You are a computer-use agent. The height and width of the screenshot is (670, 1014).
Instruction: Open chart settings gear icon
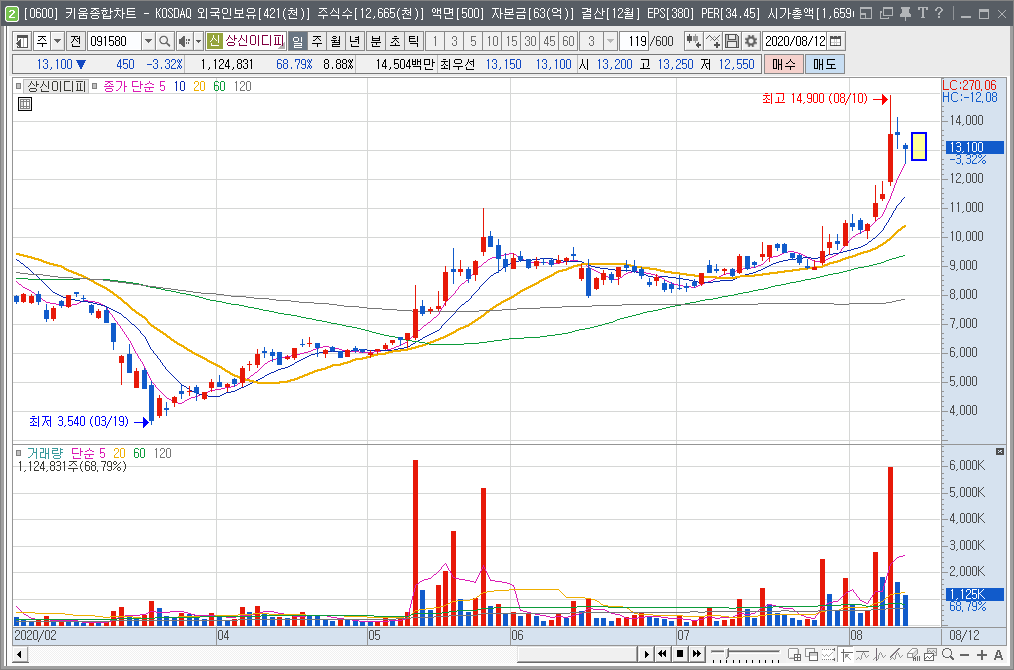point(751,41)
